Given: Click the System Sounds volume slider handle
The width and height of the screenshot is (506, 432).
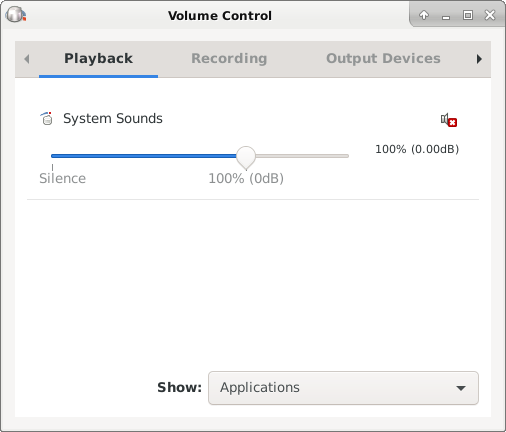Looking at the screenshot, I should pyautogui.click(x=246, y=157).
